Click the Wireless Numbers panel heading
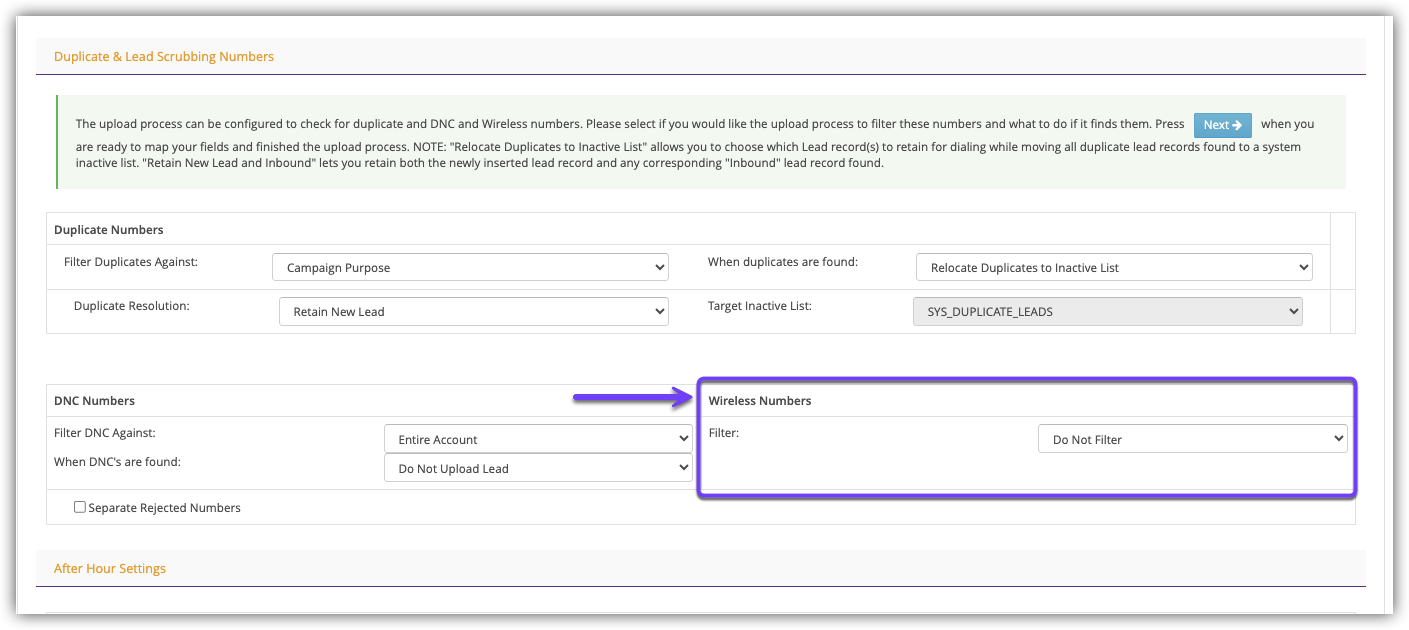The height and width of the screenshot is (630, 1409). [760, 401]
